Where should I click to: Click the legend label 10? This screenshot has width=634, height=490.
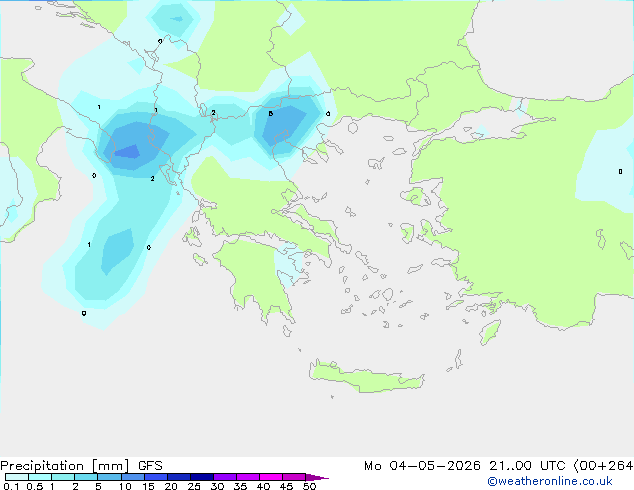click(x=125, y=486)
